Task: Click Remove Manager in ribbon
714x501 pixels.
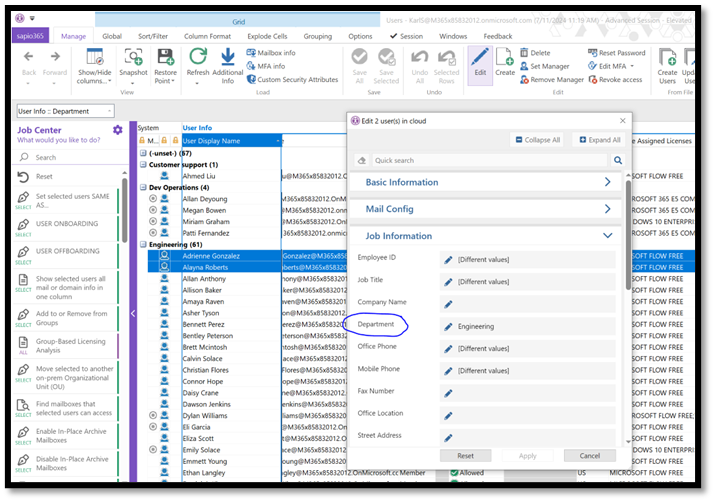Action: (551, 79)
